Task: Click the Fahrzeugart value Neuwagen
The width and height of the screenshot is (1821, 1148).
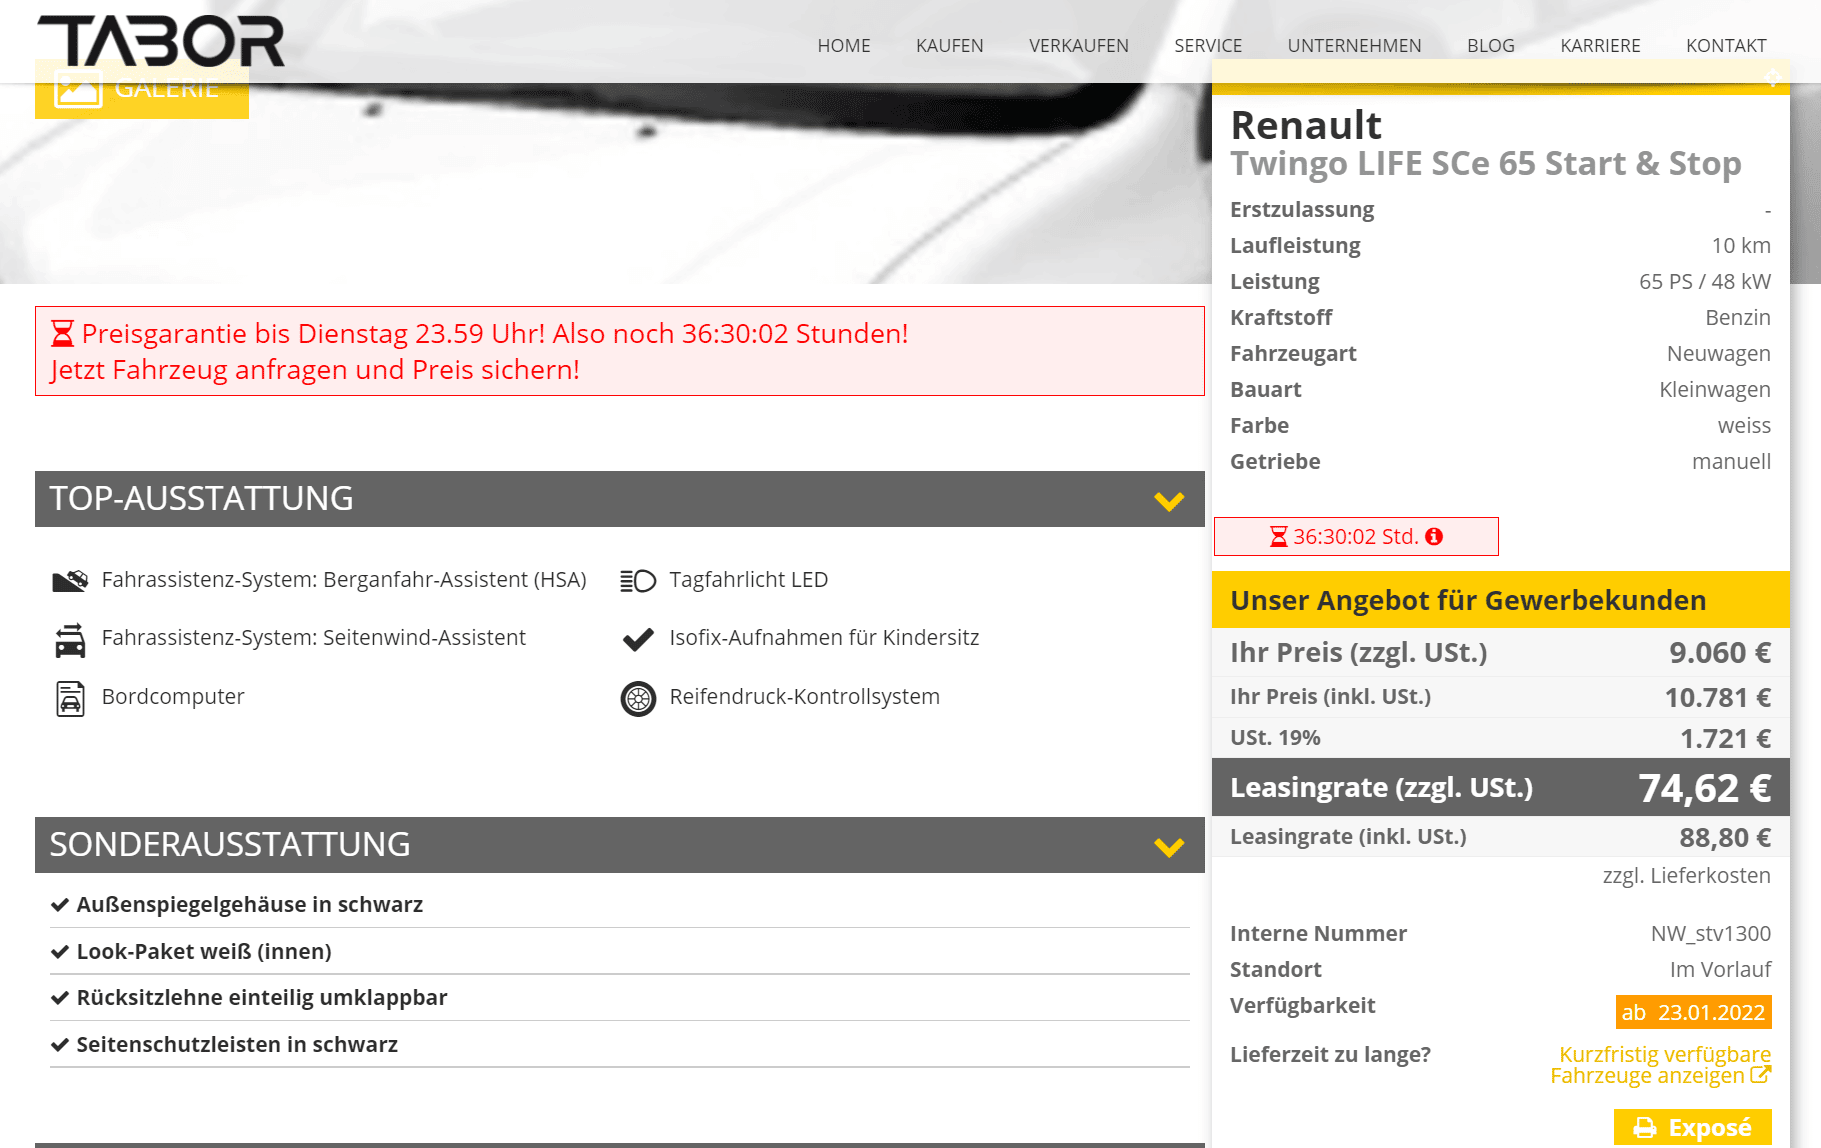Action: point(1719,354)
